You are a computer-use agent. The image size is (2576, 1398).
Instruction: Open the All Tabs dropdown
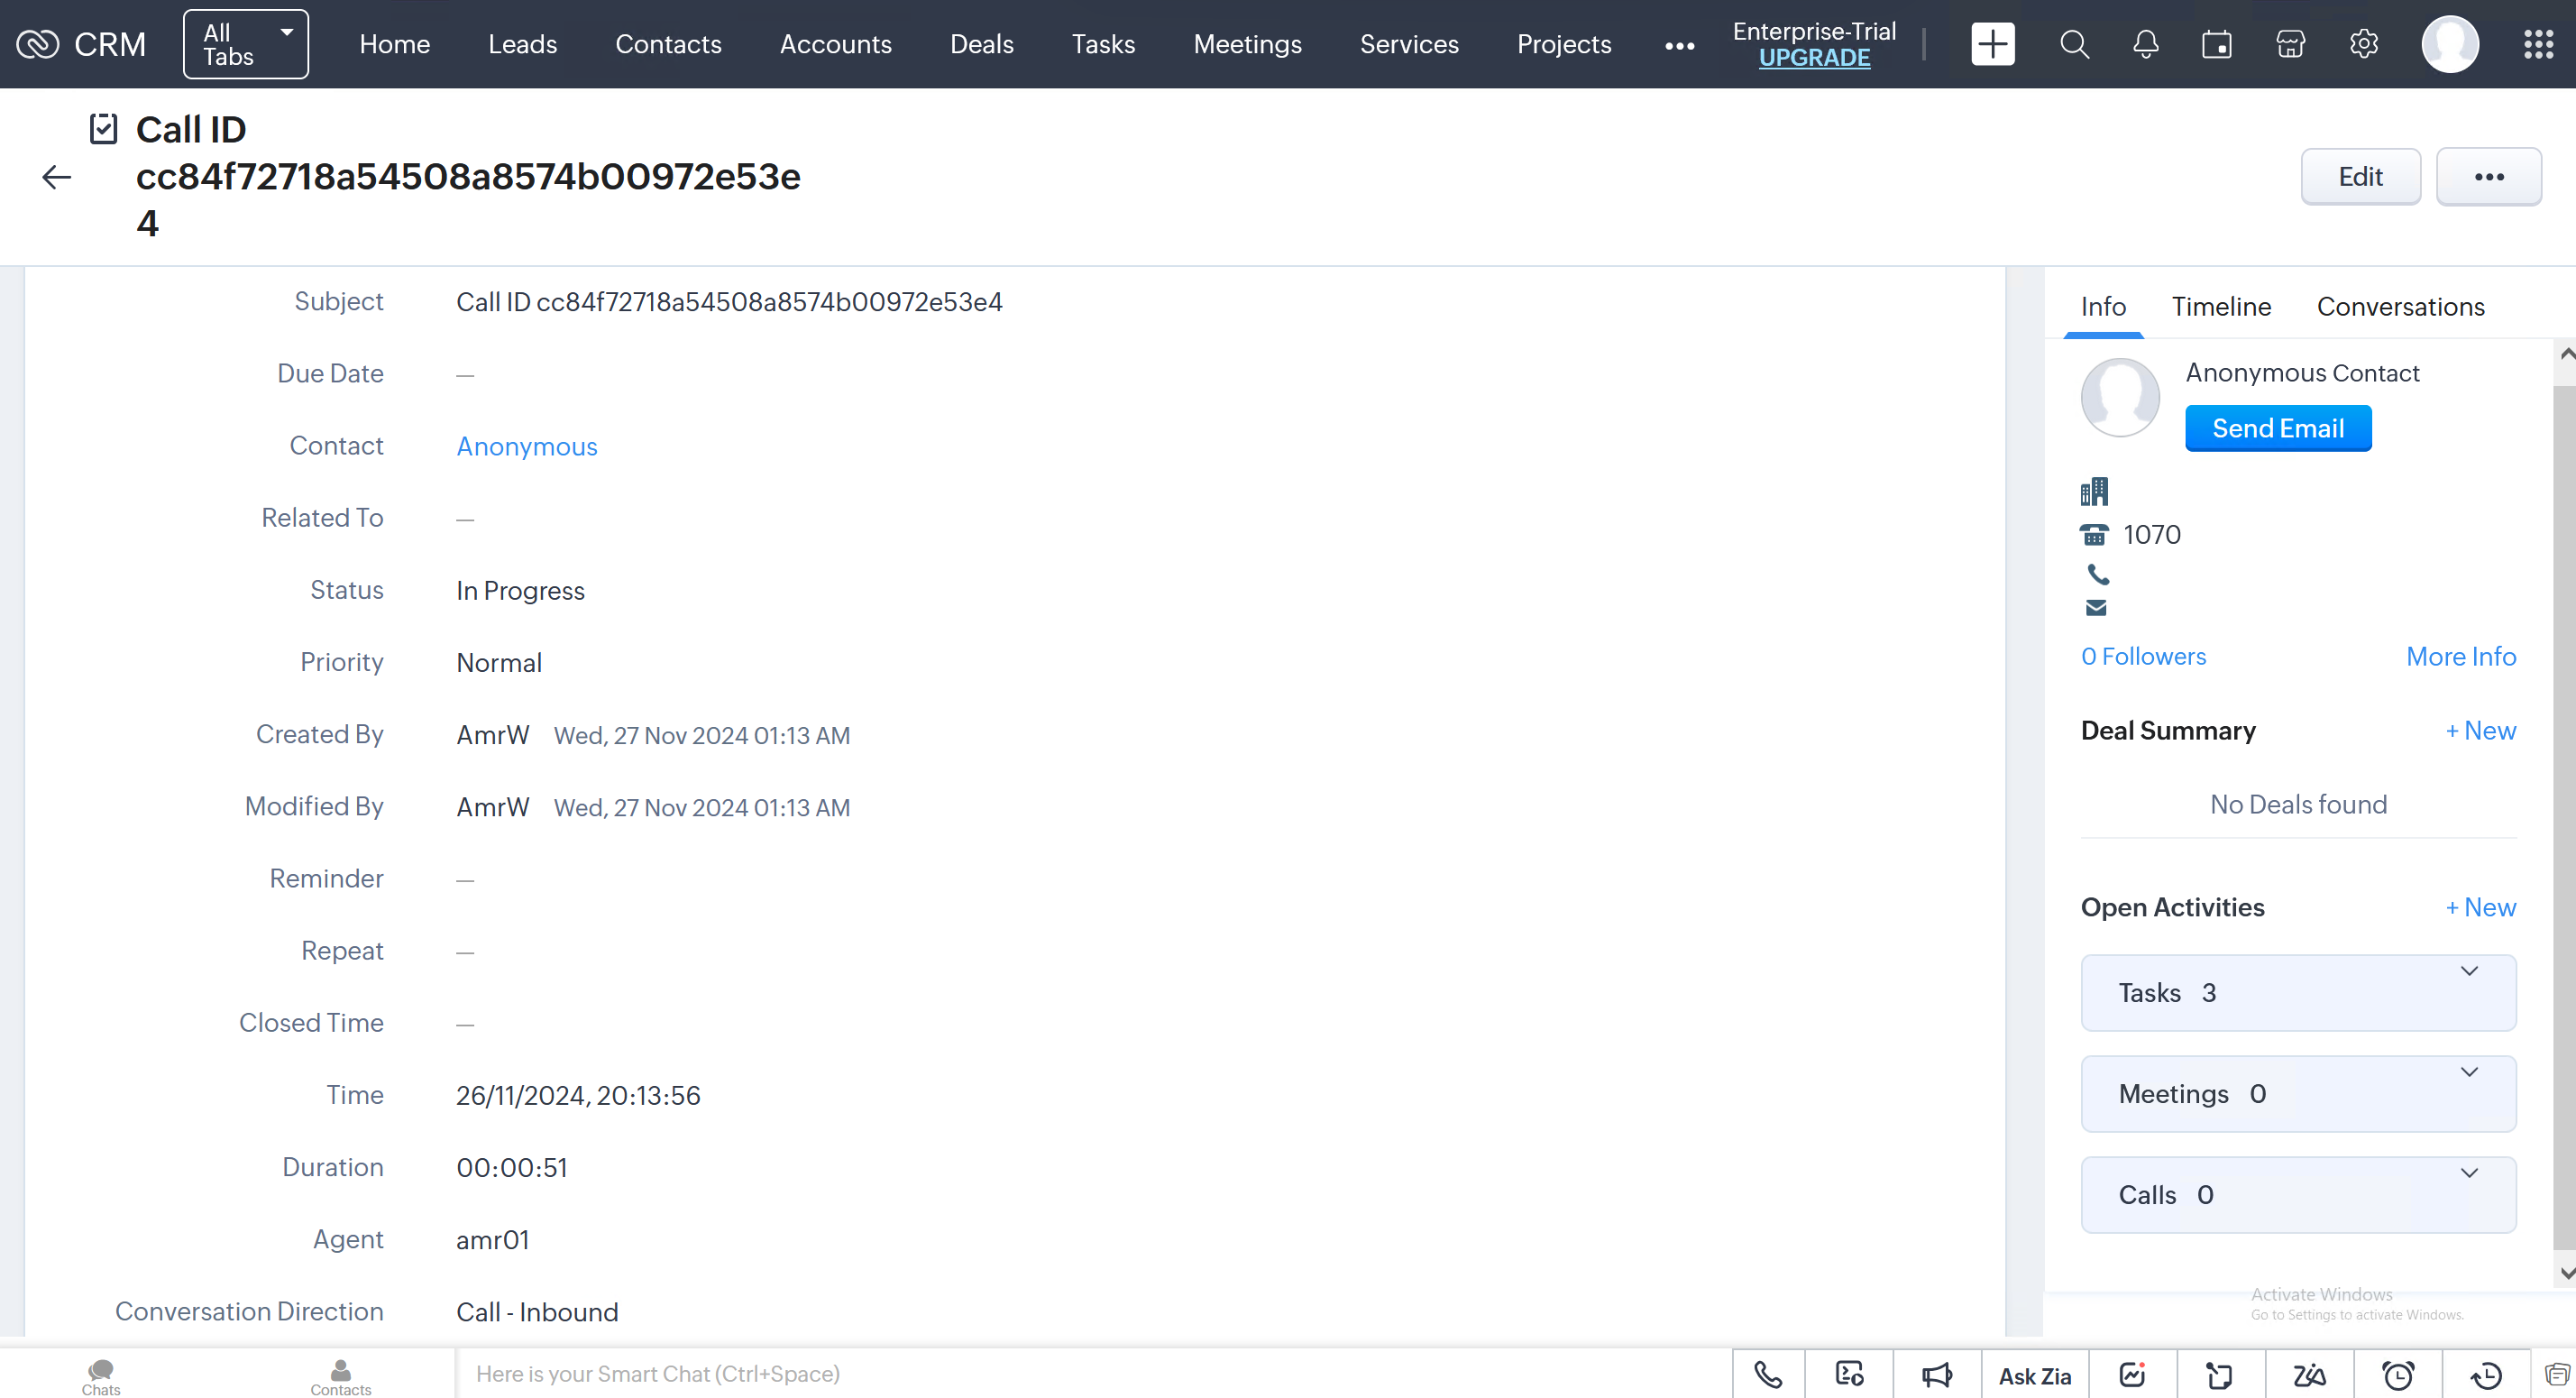[x=245, y=43]
